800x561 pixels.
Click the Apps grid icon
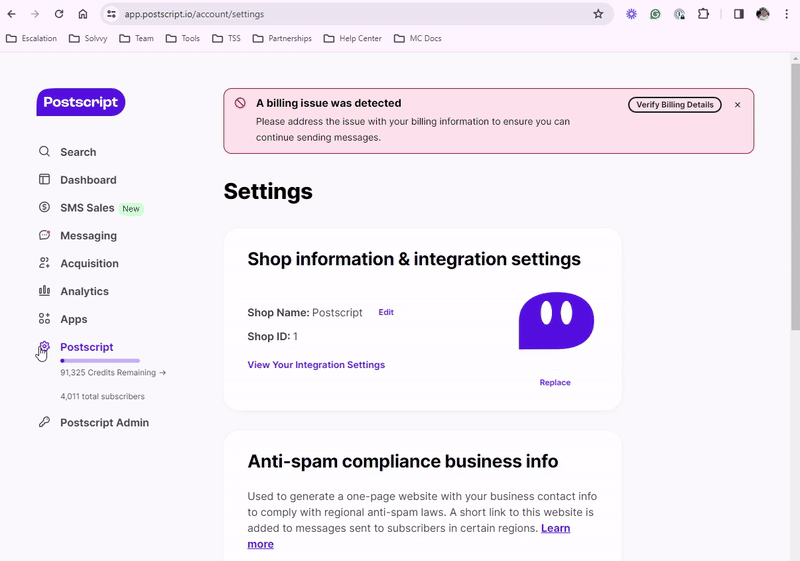[44, 319]
